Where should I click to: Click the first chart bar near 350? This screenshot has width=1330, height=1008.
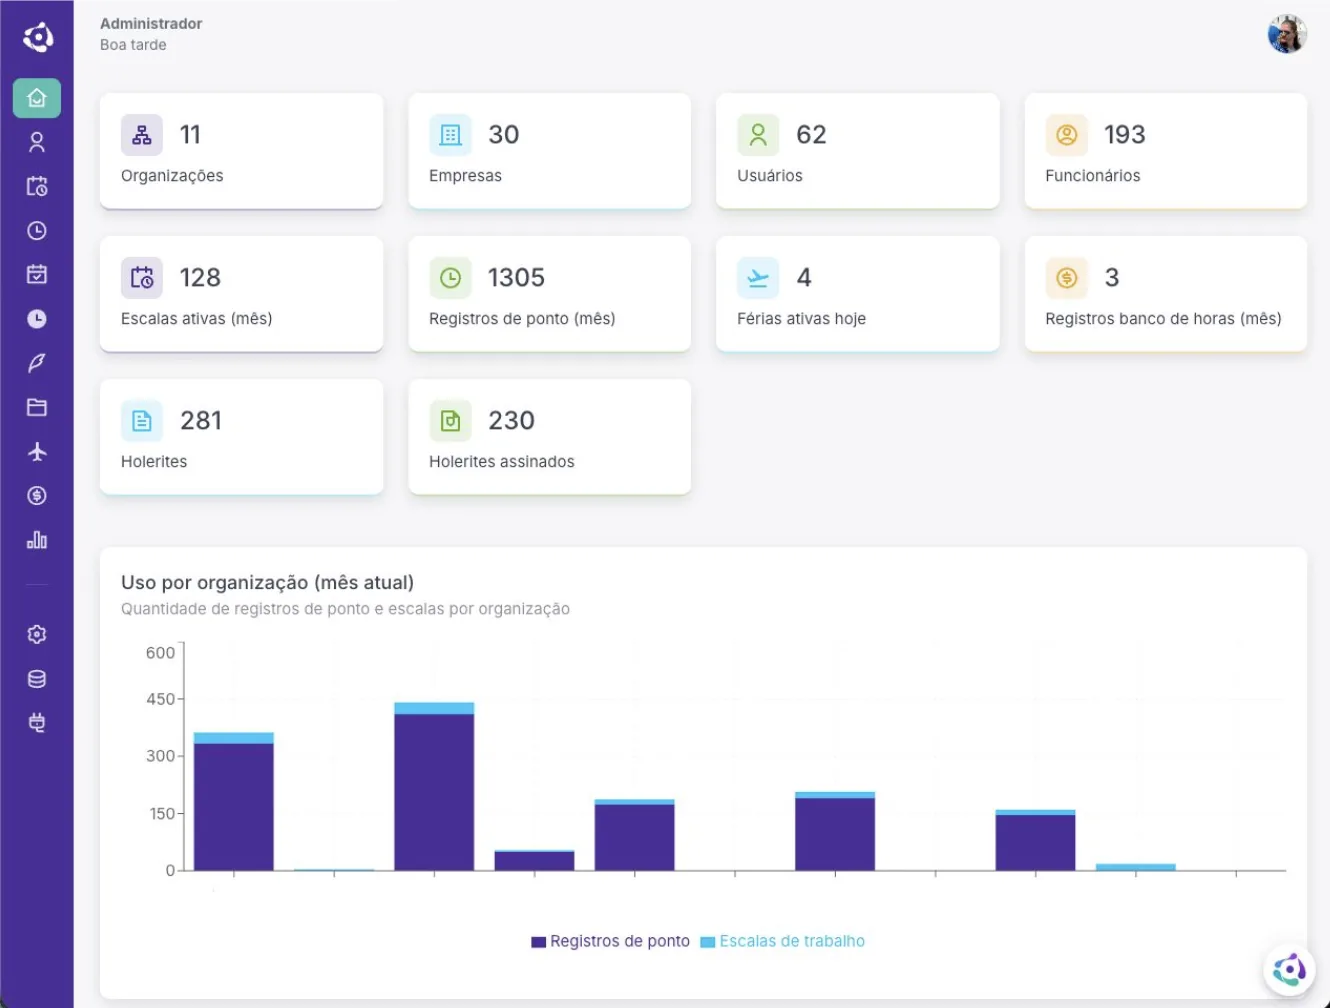(x=233, y=802)
